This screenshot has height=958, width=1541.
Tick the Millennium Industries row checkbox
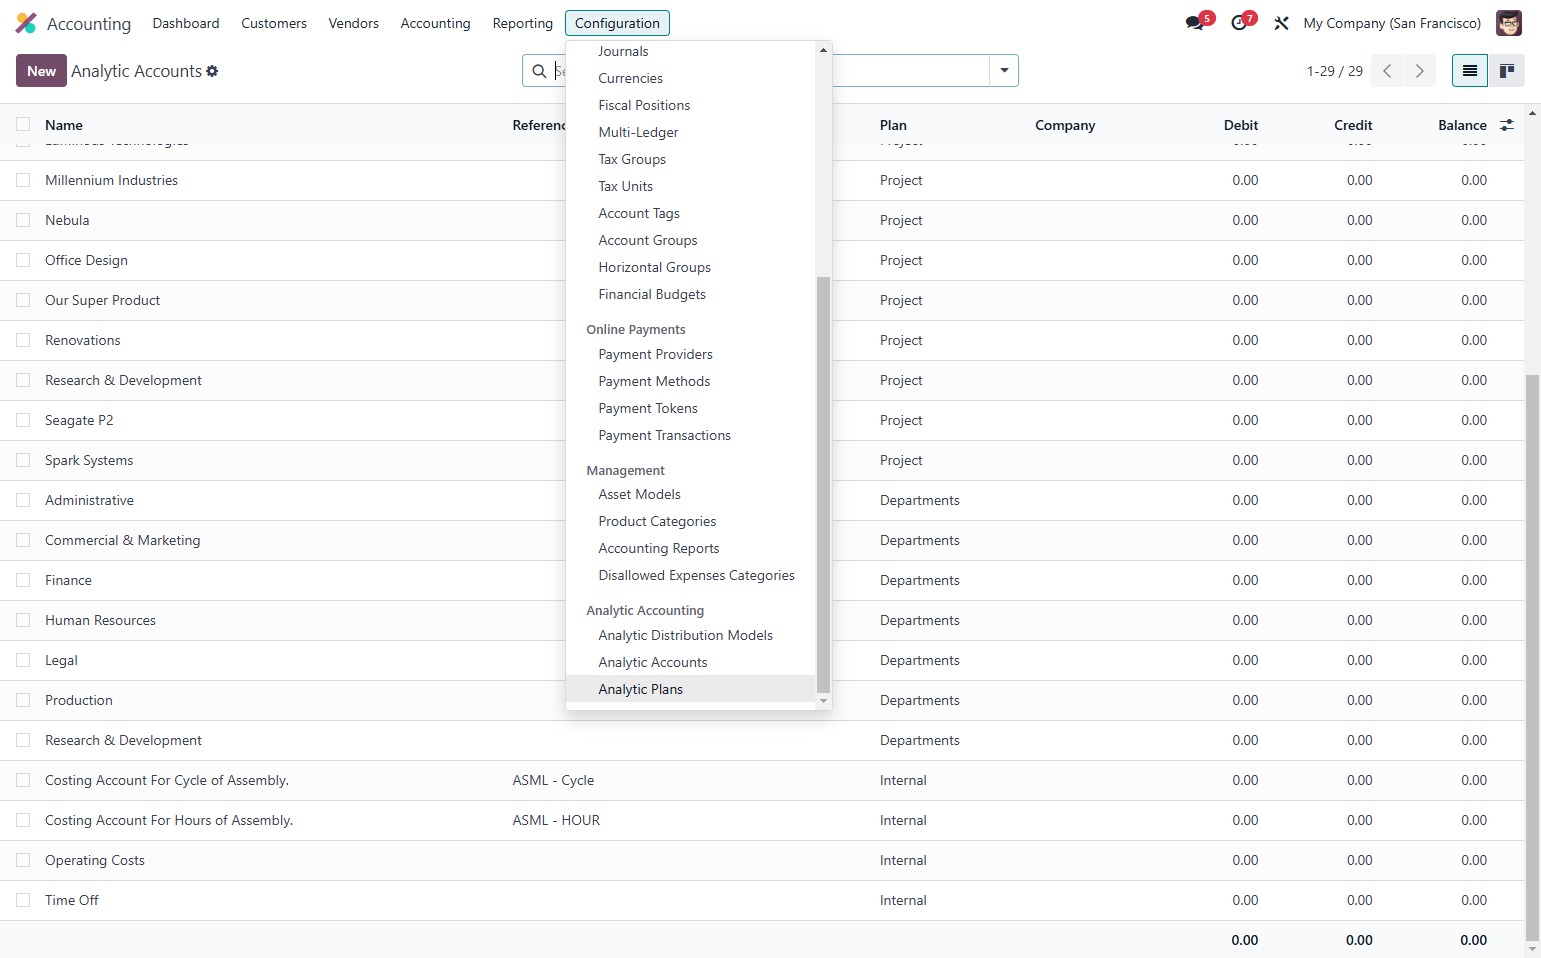[23, 180]
